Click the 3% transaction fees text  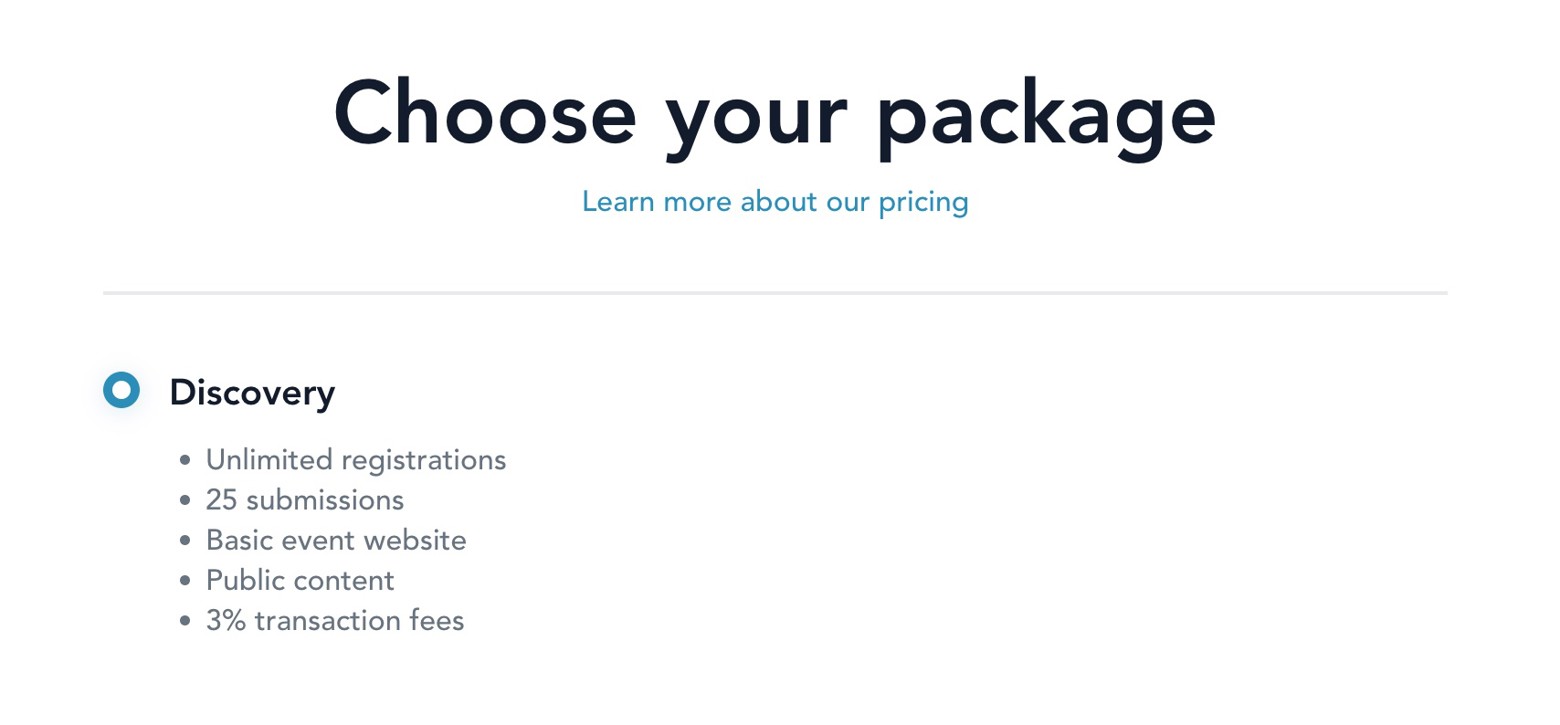click(335, 621)
